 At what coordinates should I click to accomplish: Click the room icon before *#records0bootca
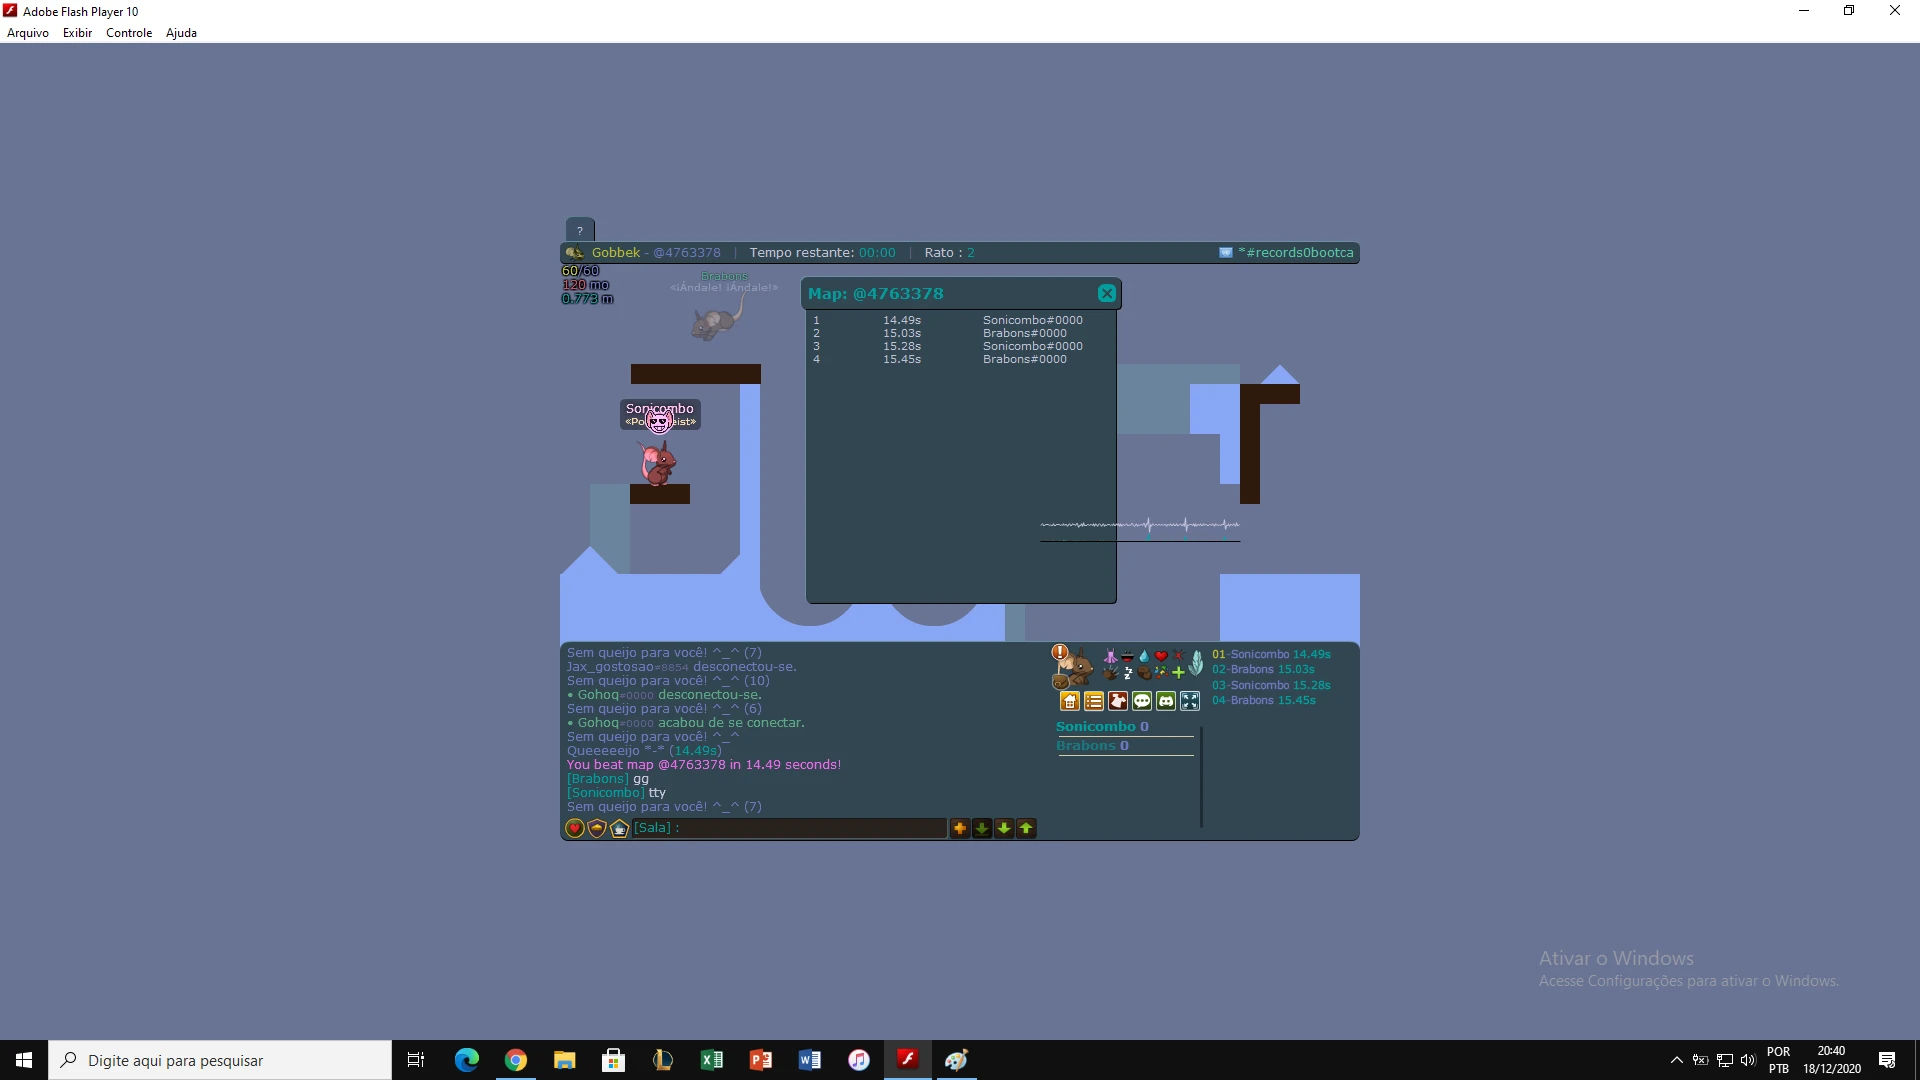[x=1225, y=253]
